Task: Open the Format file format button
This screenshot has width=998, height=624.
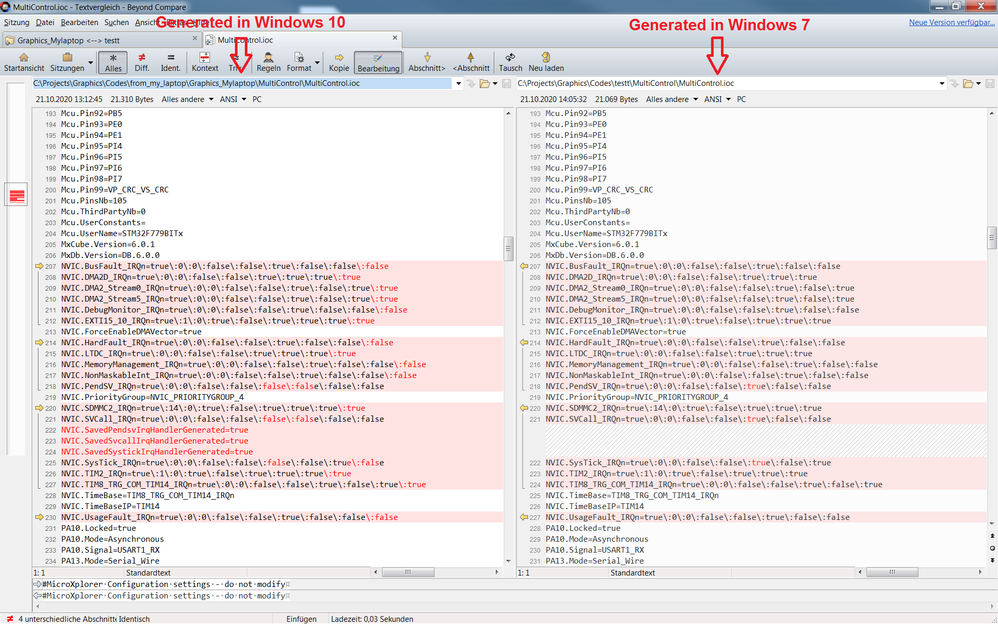Action: (299, 62)
